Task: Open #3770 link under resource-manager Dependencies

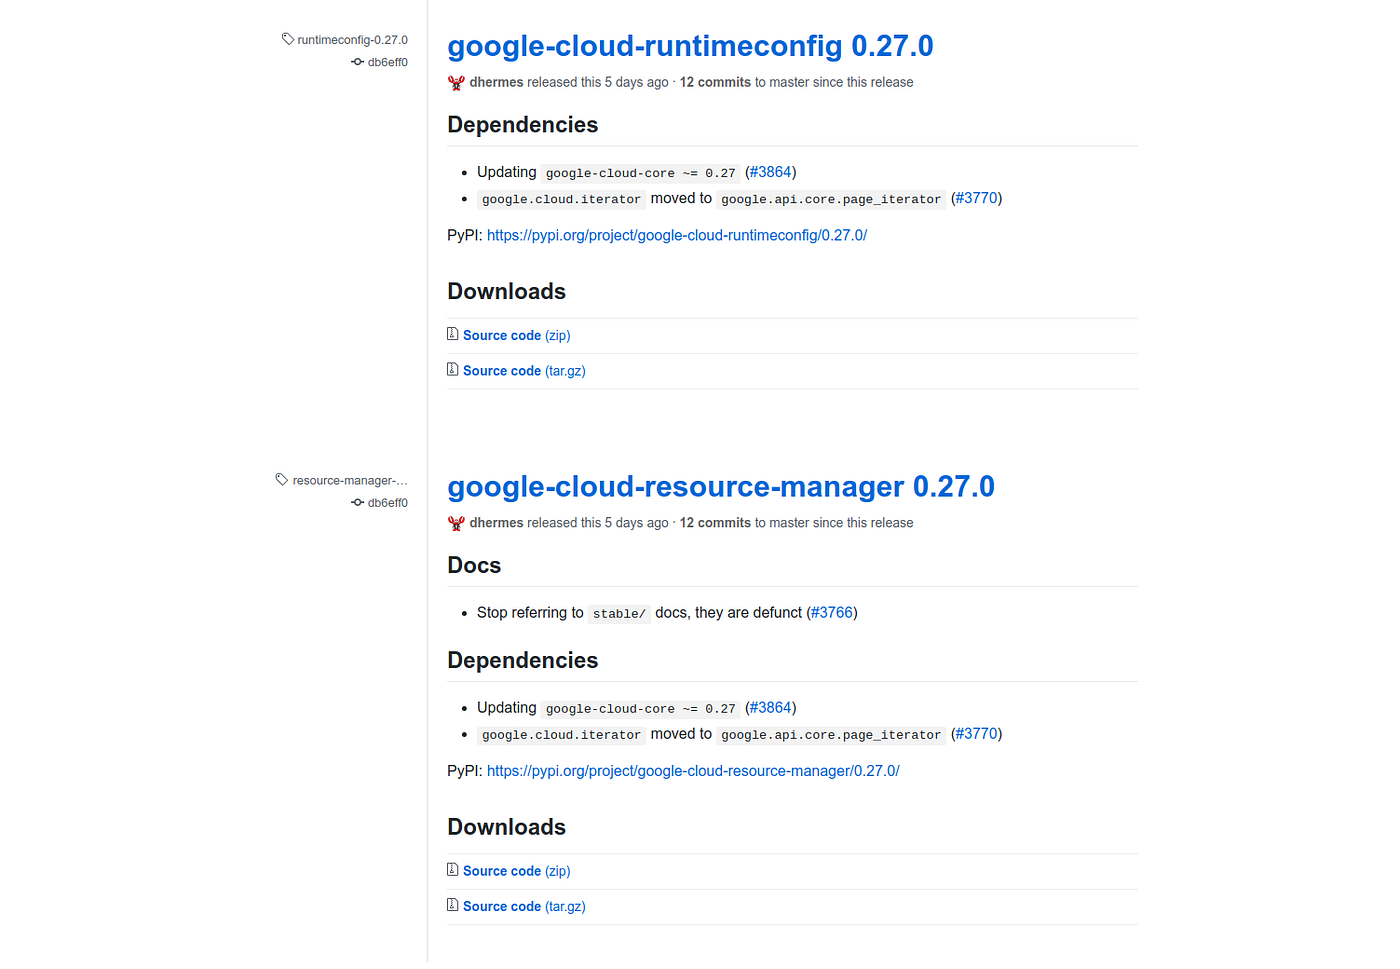Action: point(976,734)
